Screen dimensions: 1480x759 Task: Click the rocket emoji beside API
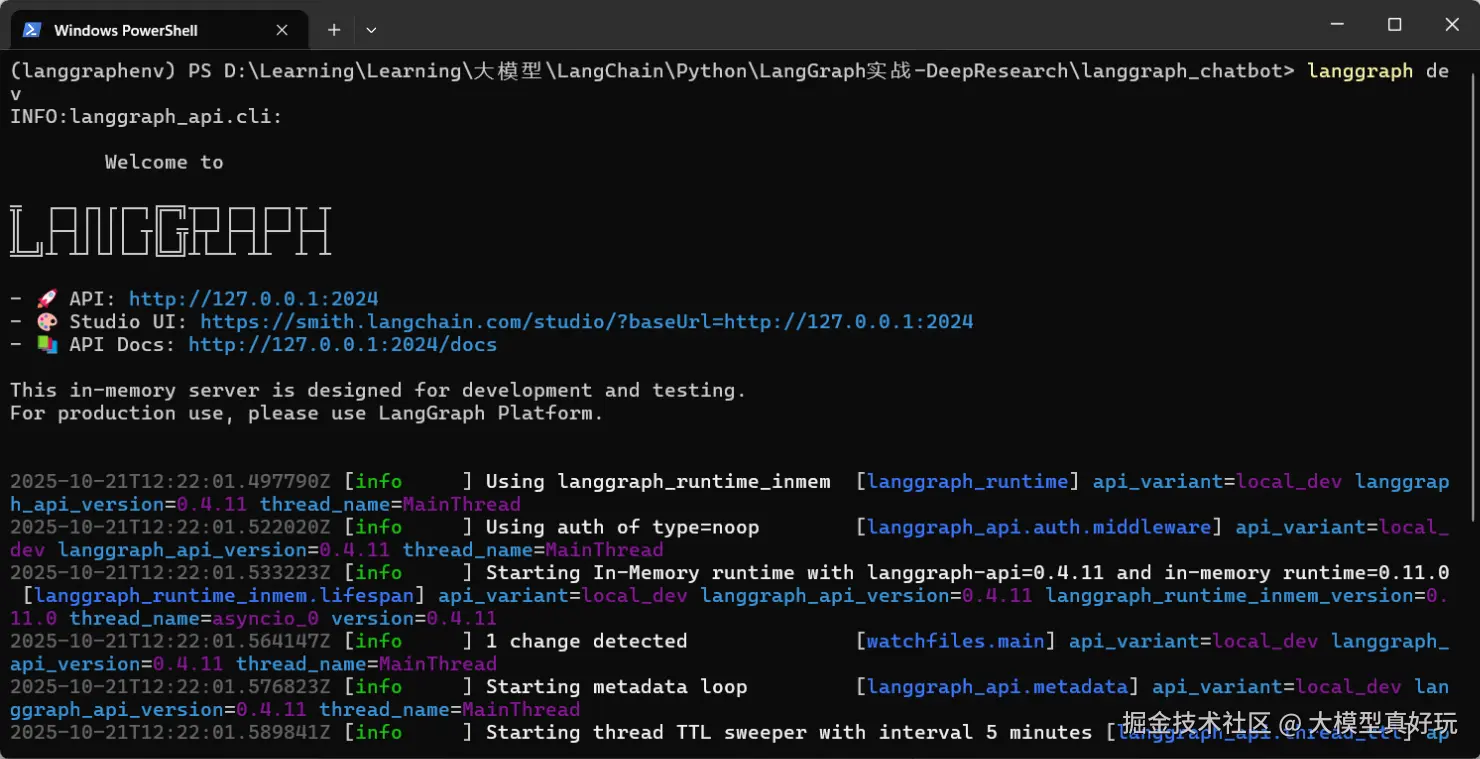coord(46,299)
